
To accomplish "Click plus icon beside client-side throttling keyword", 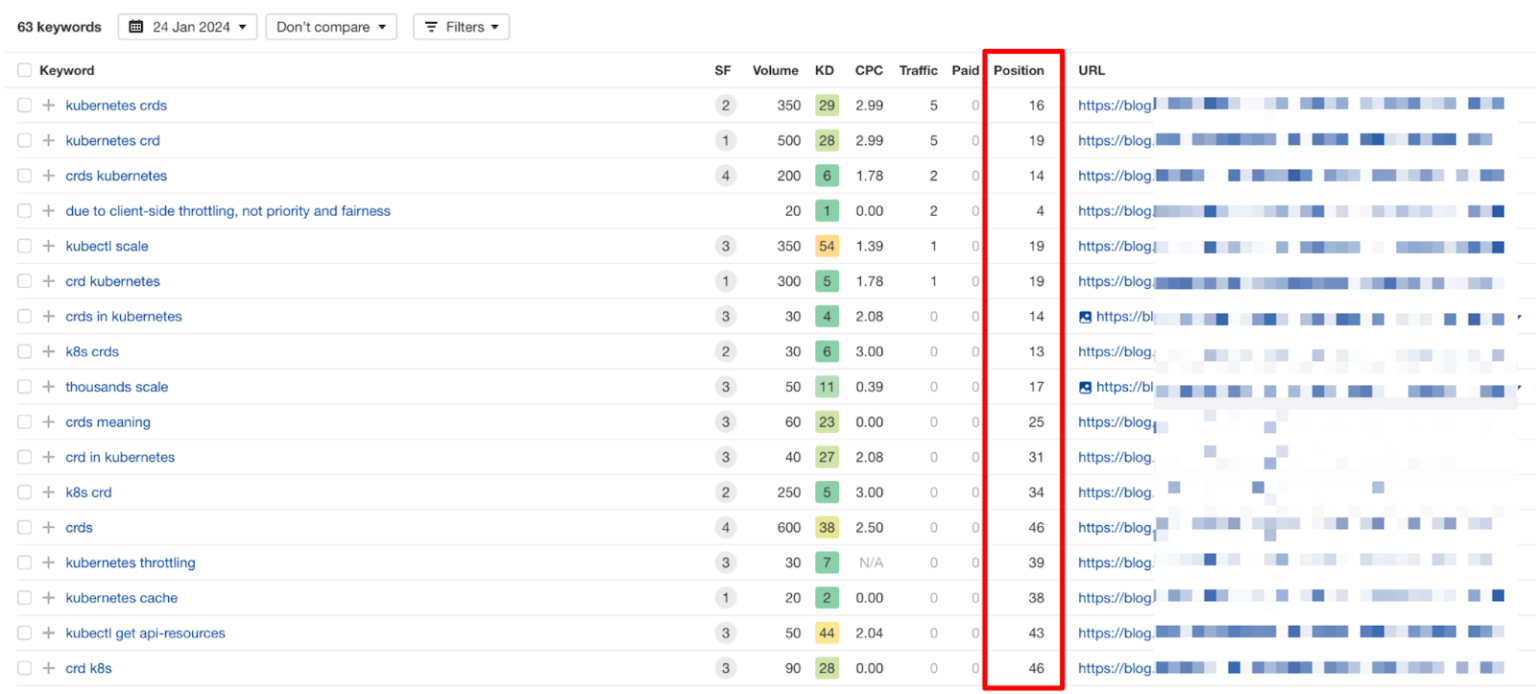I will point(48,211).
